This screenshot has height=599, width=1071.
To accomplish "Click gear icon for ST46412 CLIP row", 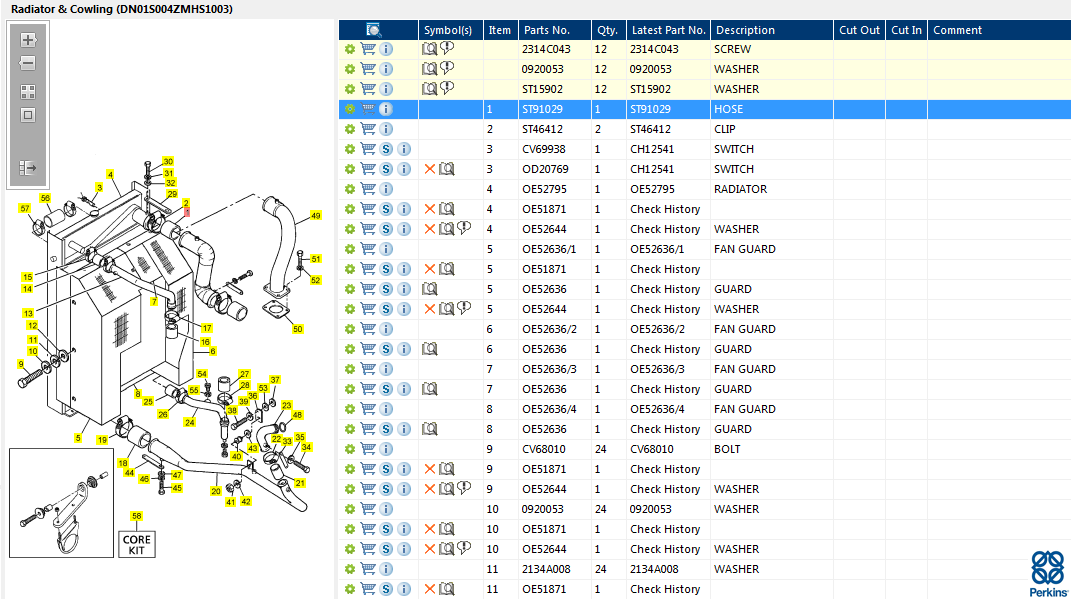I will [350, 128].
